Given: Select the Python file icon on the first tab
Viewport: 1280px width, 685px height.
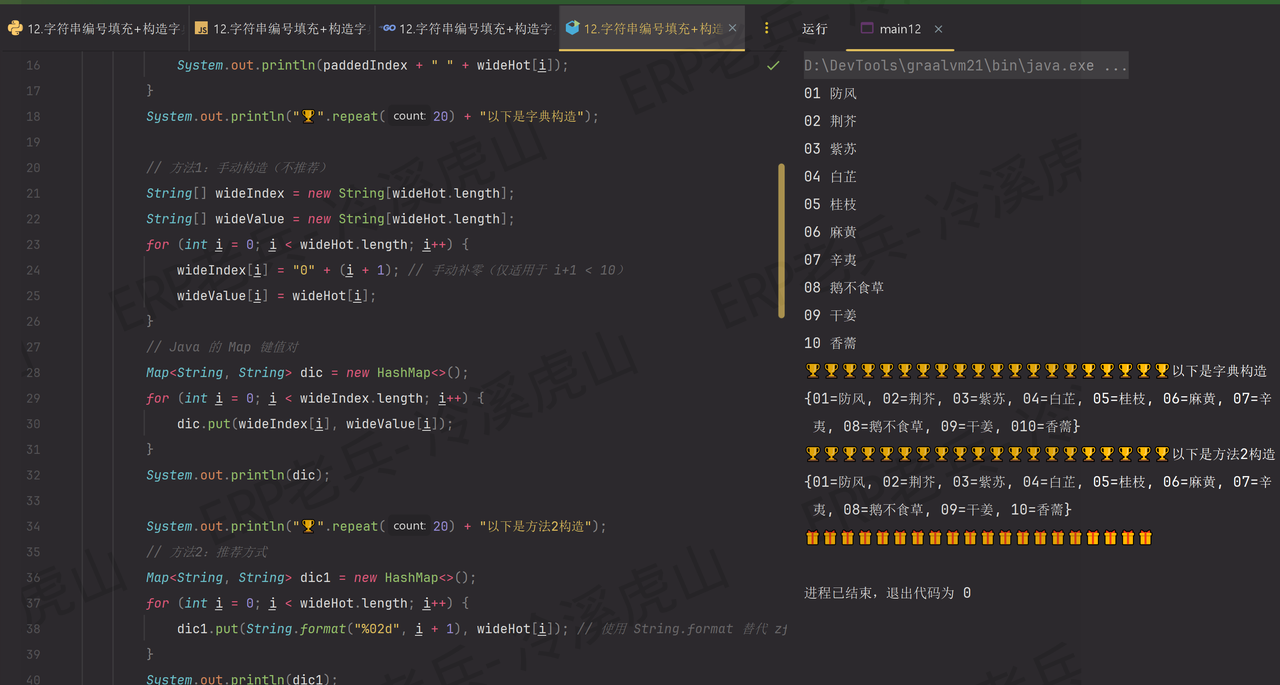Looking at the screenshot, I should click(13, 29).
